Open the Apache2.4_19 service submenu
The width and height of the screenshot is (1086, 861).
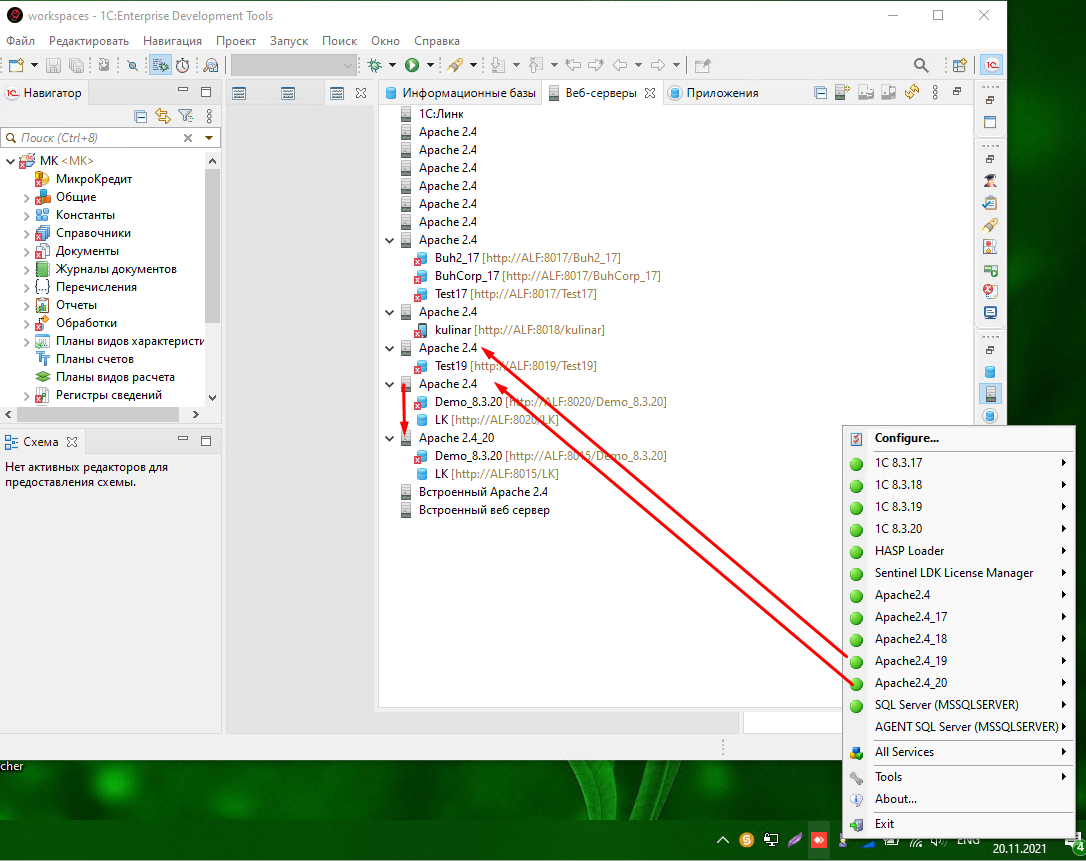point(959,661)
